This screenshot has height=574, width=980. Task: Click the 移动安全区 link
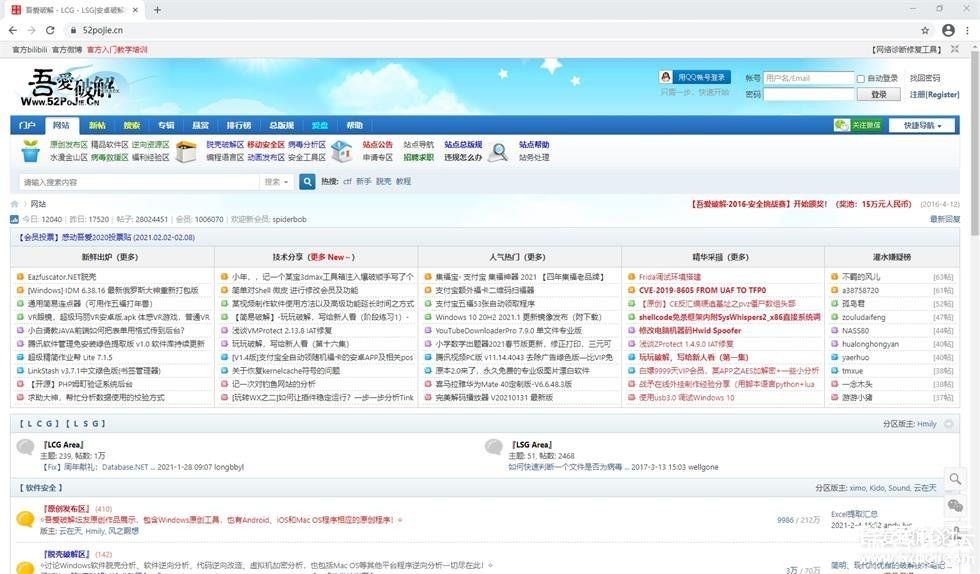(266, 144)
